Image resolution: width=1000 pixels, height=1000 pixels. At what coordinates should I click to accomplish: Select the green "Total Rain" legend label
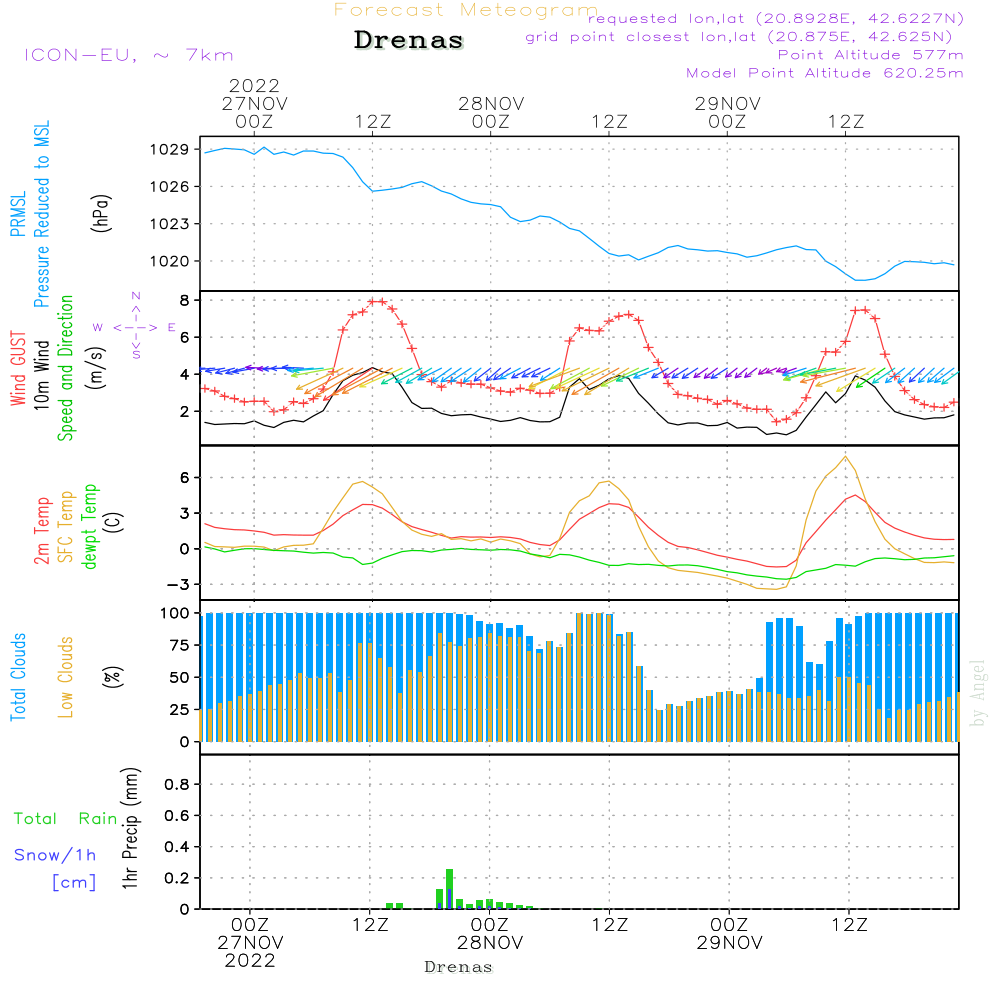(65, 819)
